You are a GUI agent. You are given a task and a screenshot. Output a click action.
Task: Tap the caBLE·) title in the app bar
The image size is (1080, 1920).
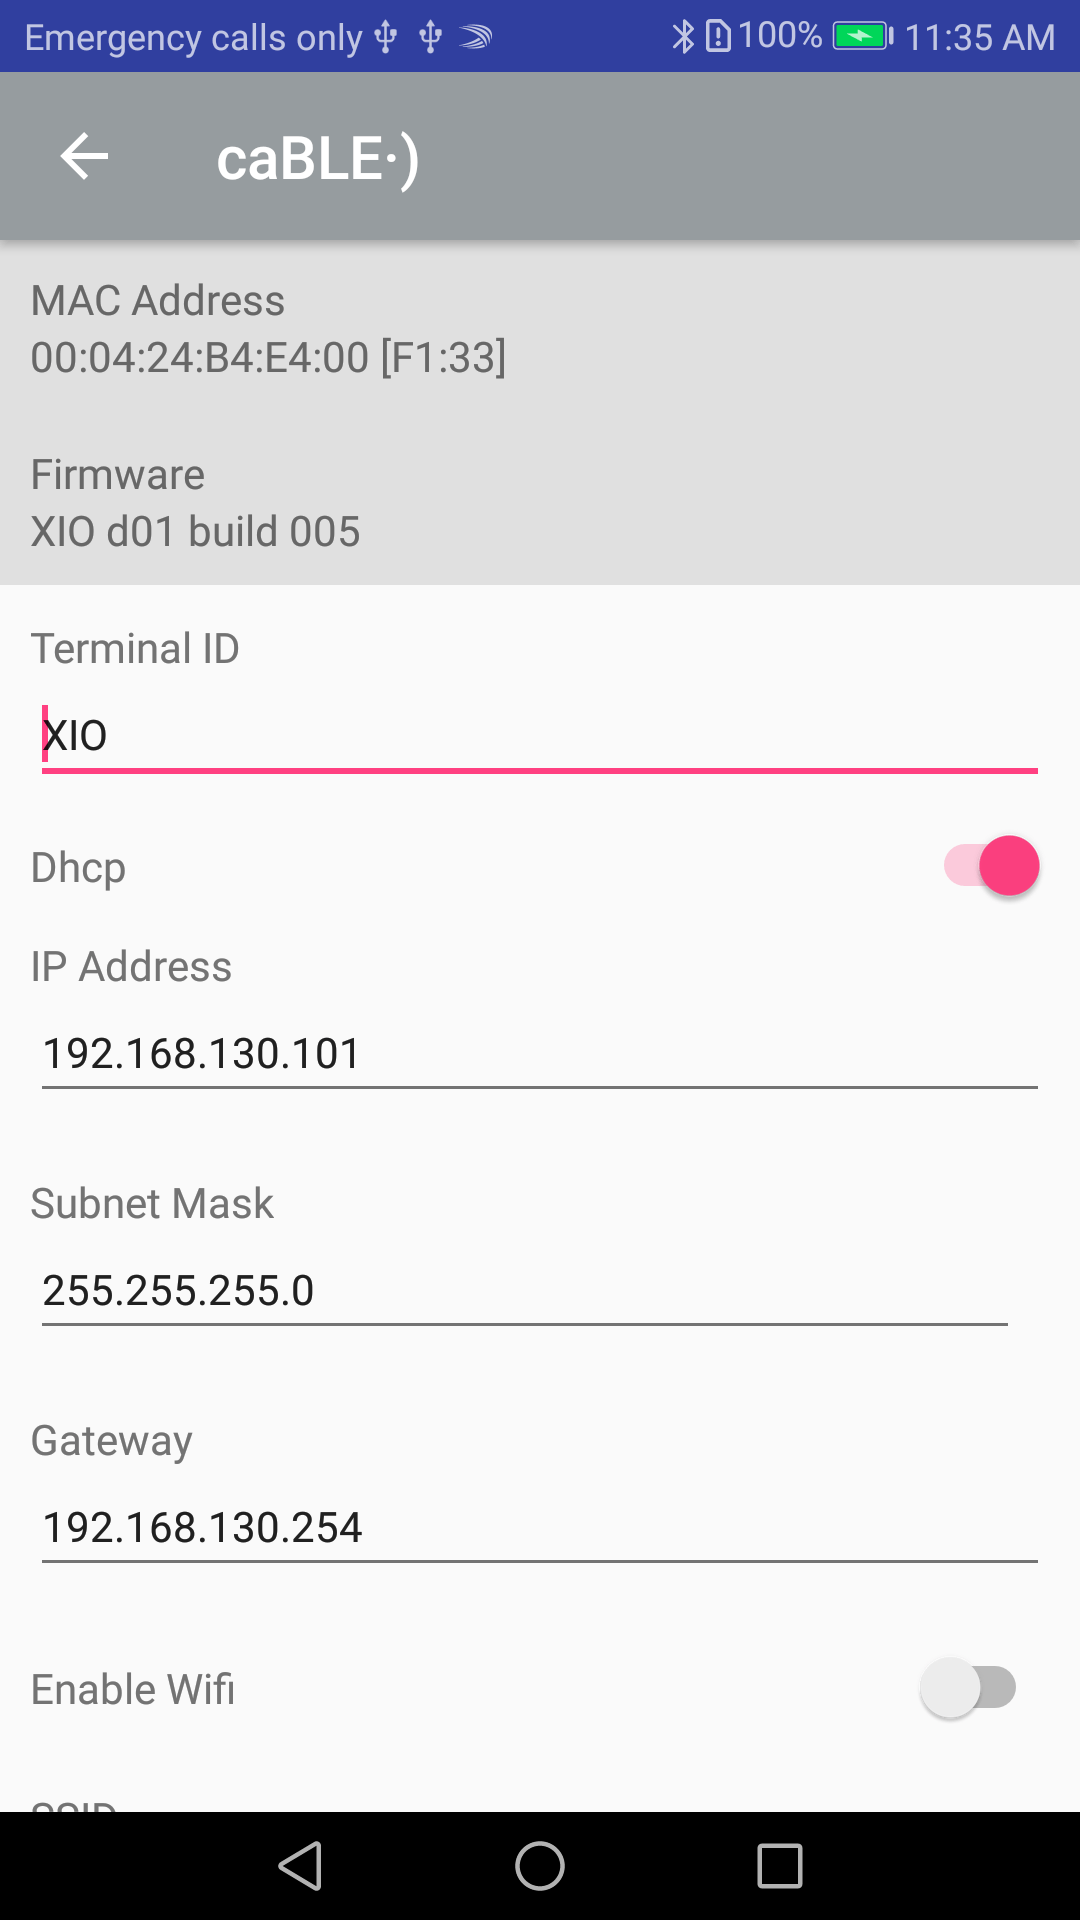pos(318,158)
